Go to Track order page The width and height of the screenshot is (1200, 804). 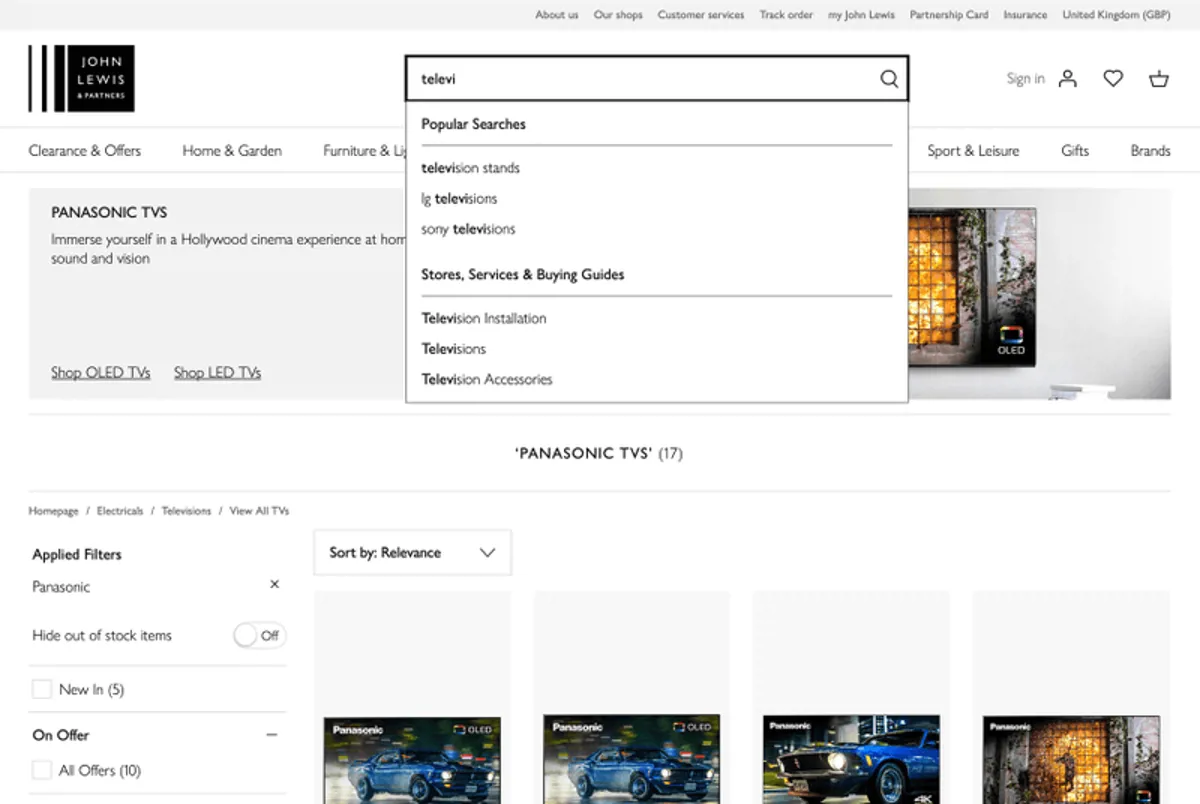(x=785, y=15)
